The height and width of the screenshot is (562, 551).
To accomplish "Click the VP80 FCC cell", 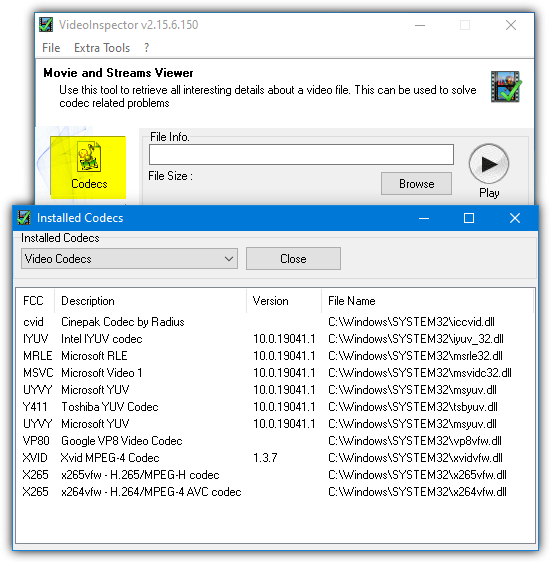I will click(36, 441).
